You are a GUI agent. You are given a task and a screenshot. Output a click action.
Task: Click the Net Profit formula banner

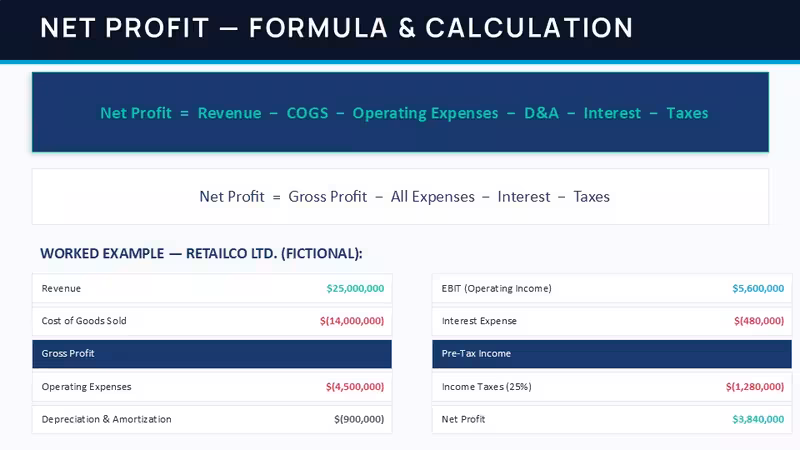point(400,112)
